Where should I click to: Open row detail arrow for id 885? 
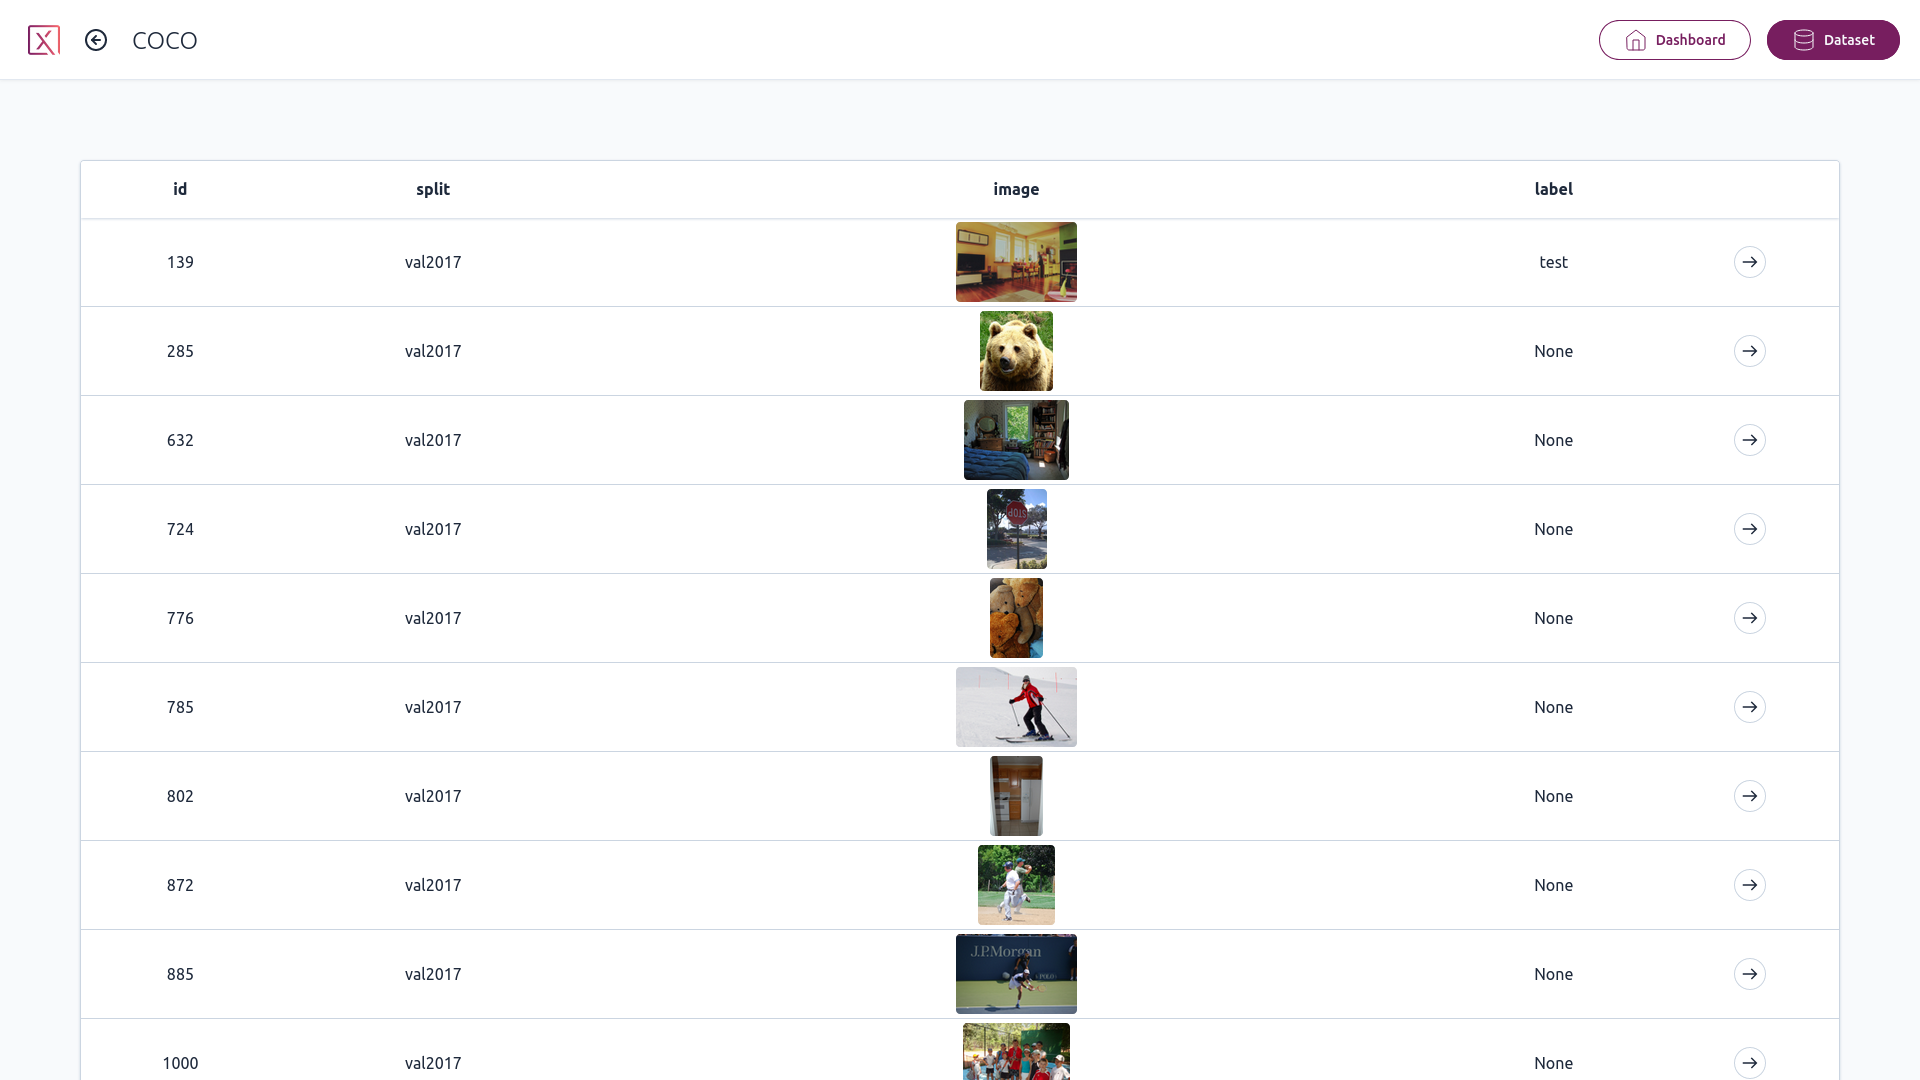pos(1750,973)
